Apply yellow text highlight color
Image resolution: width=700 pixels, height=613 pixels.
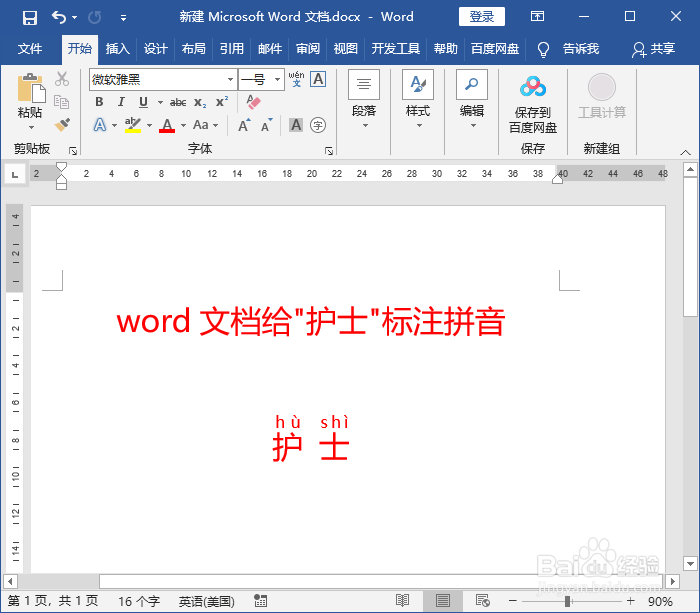(x=133, y=125)
